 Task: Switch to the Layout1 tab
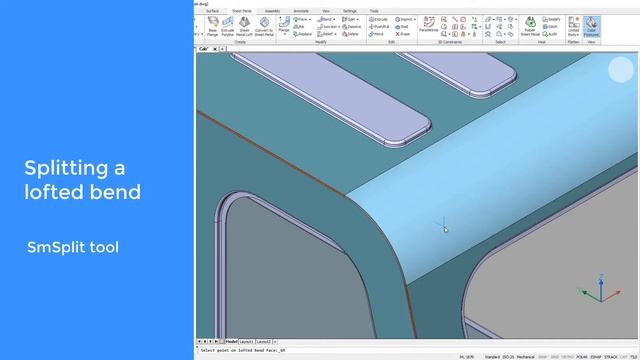tap(246, 342)
